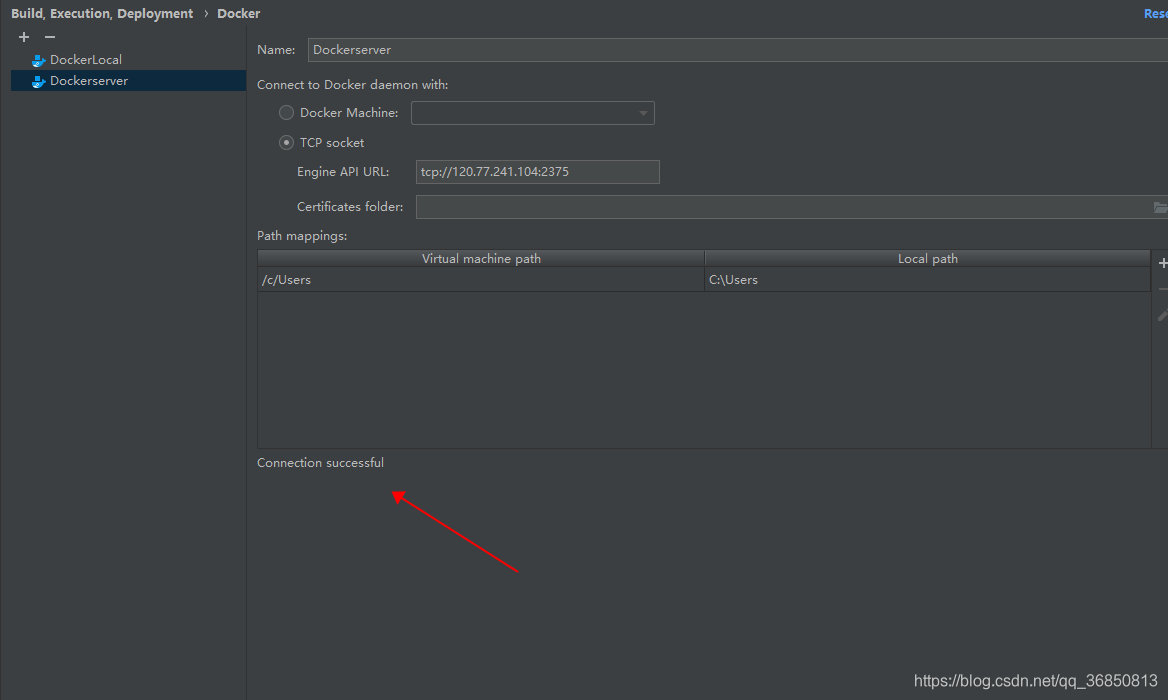This screenshot has height=700, width=1168.
Task: Click the Docker Machine dropdown arrow
Action: (x=644, y=112)
